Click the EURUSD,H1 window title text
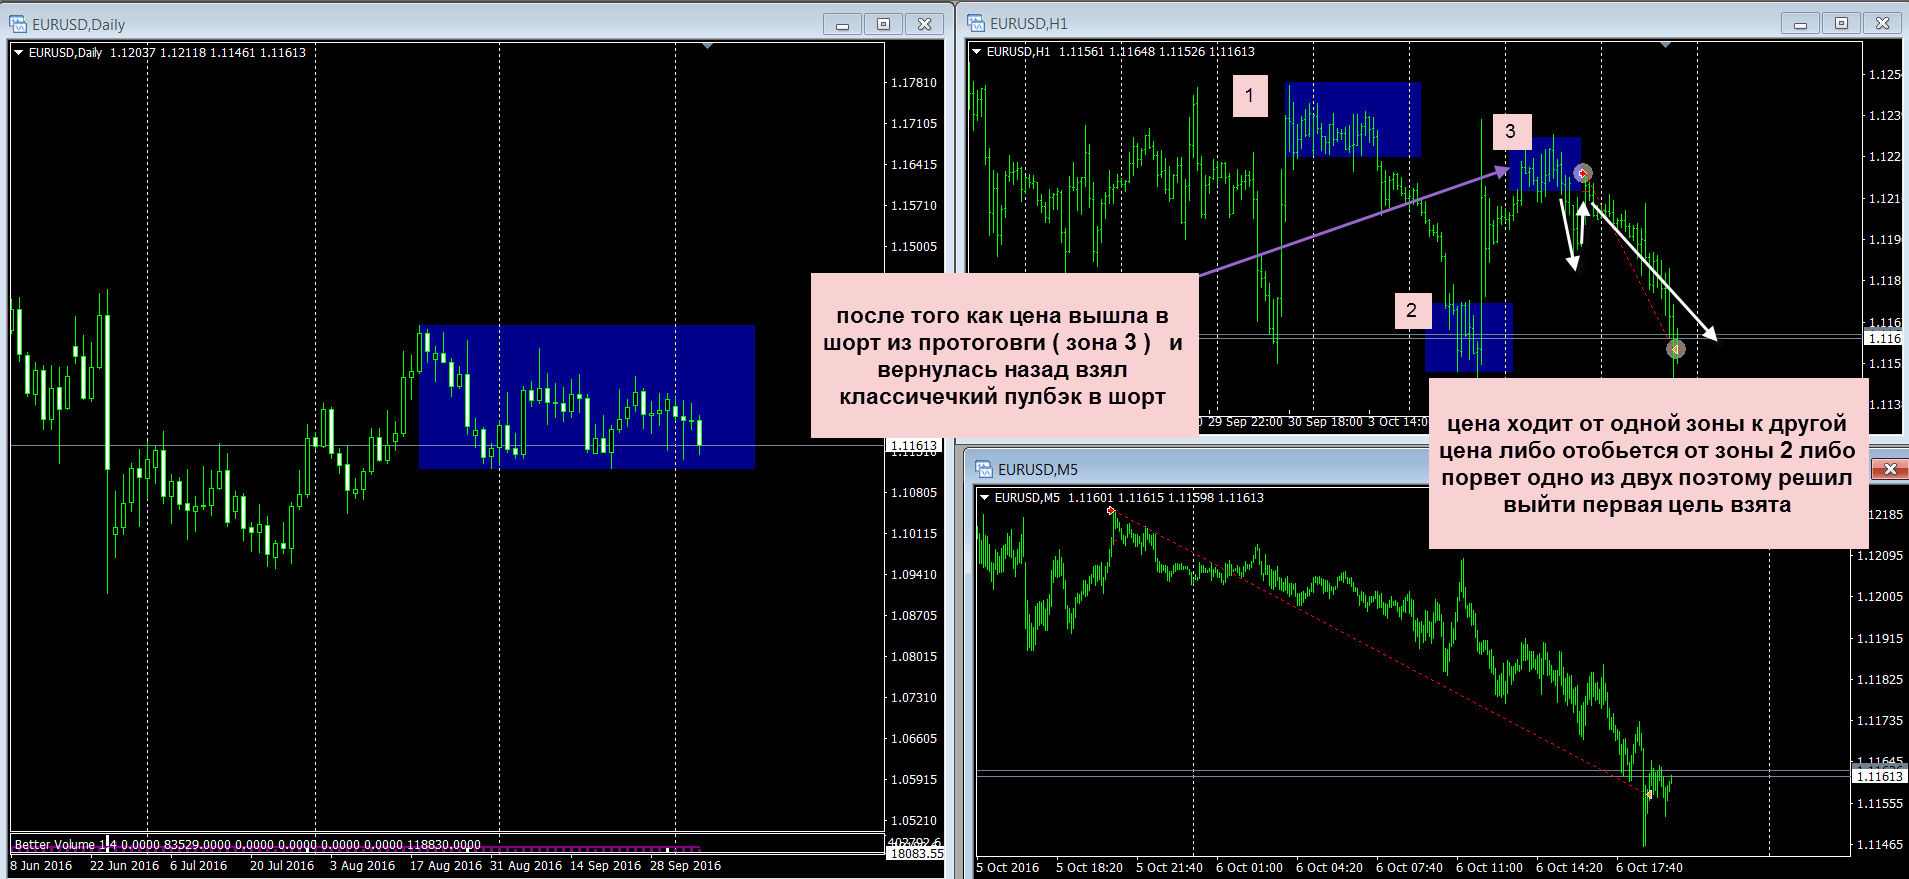 (1029, 23)
